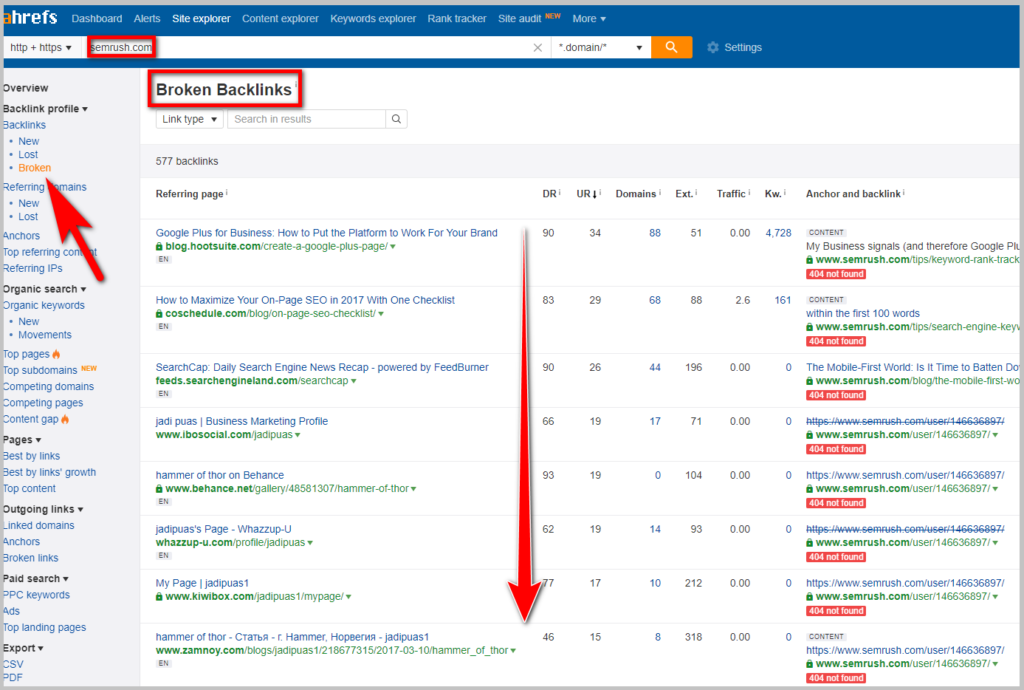Select Broken under Backlinks
This screenshot has width=1024, height=690.
coord(35,168)
